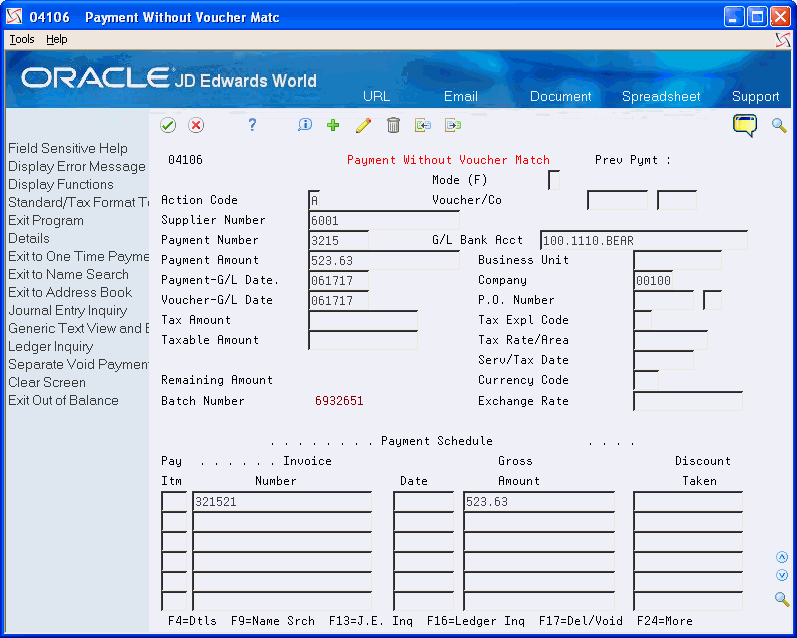Screen dimensions: 797x638
Task: Click the Action Code field
Action: [x=315, y=200]
